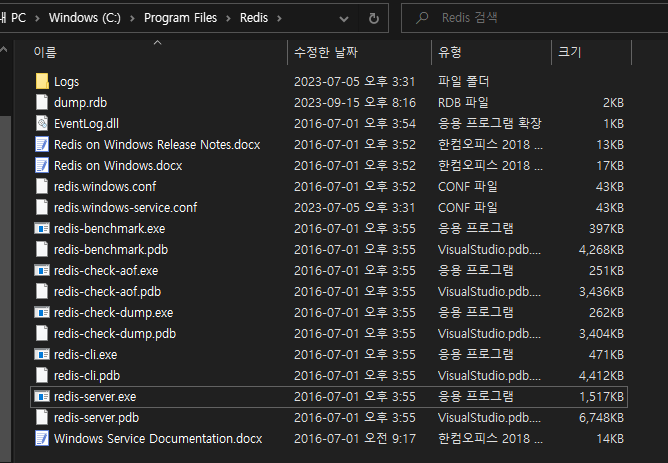Click the EventLog.dll file icon
The width and height of the screenshot is (668, 463).
[x=42, y=124]
